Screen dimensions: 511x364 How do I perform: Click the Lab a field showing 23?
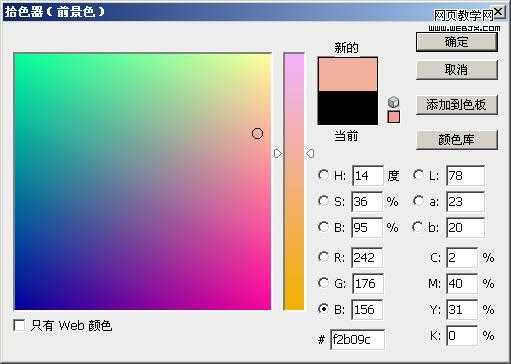point(465,202)
